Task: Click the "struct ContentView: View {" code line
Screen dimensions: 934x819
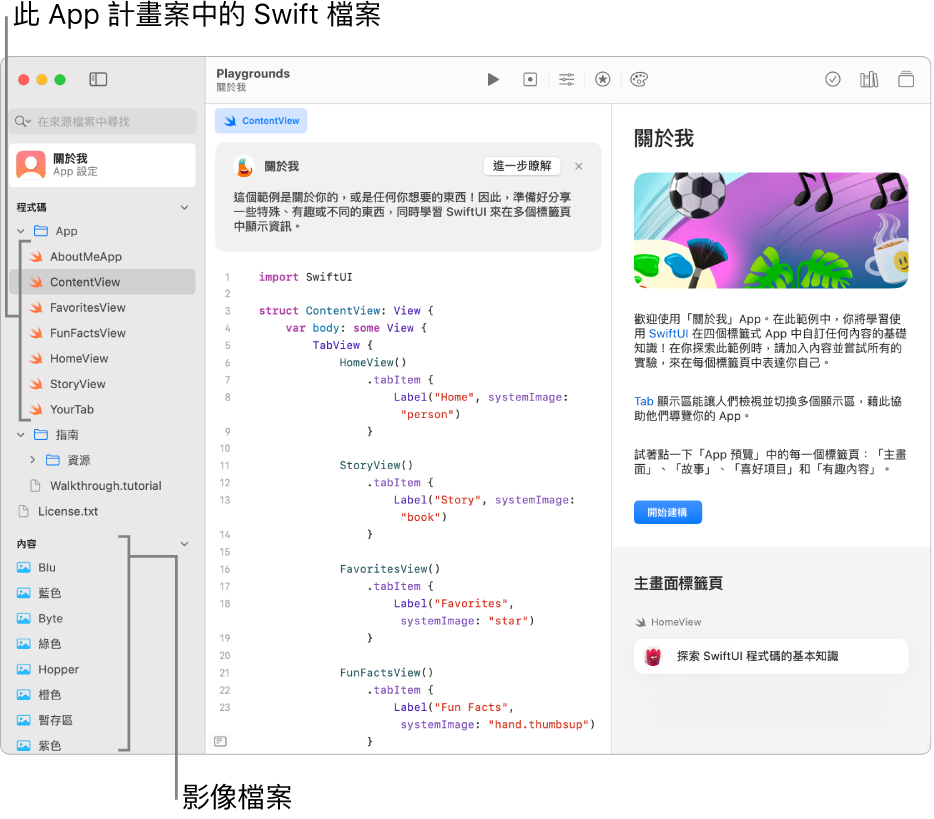Action: coord(345,311)
